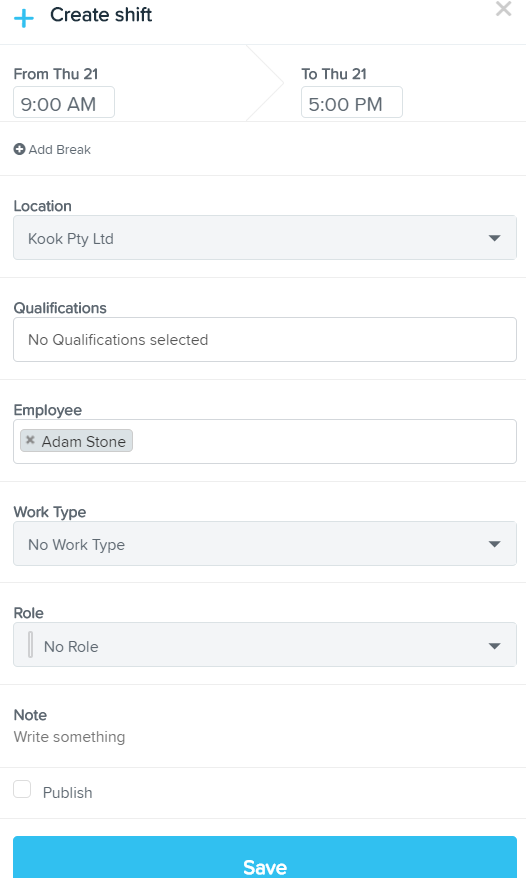Click the Role dropdown arrow
526x878 pixels.
pyautogui.click(x=494, y=646)
